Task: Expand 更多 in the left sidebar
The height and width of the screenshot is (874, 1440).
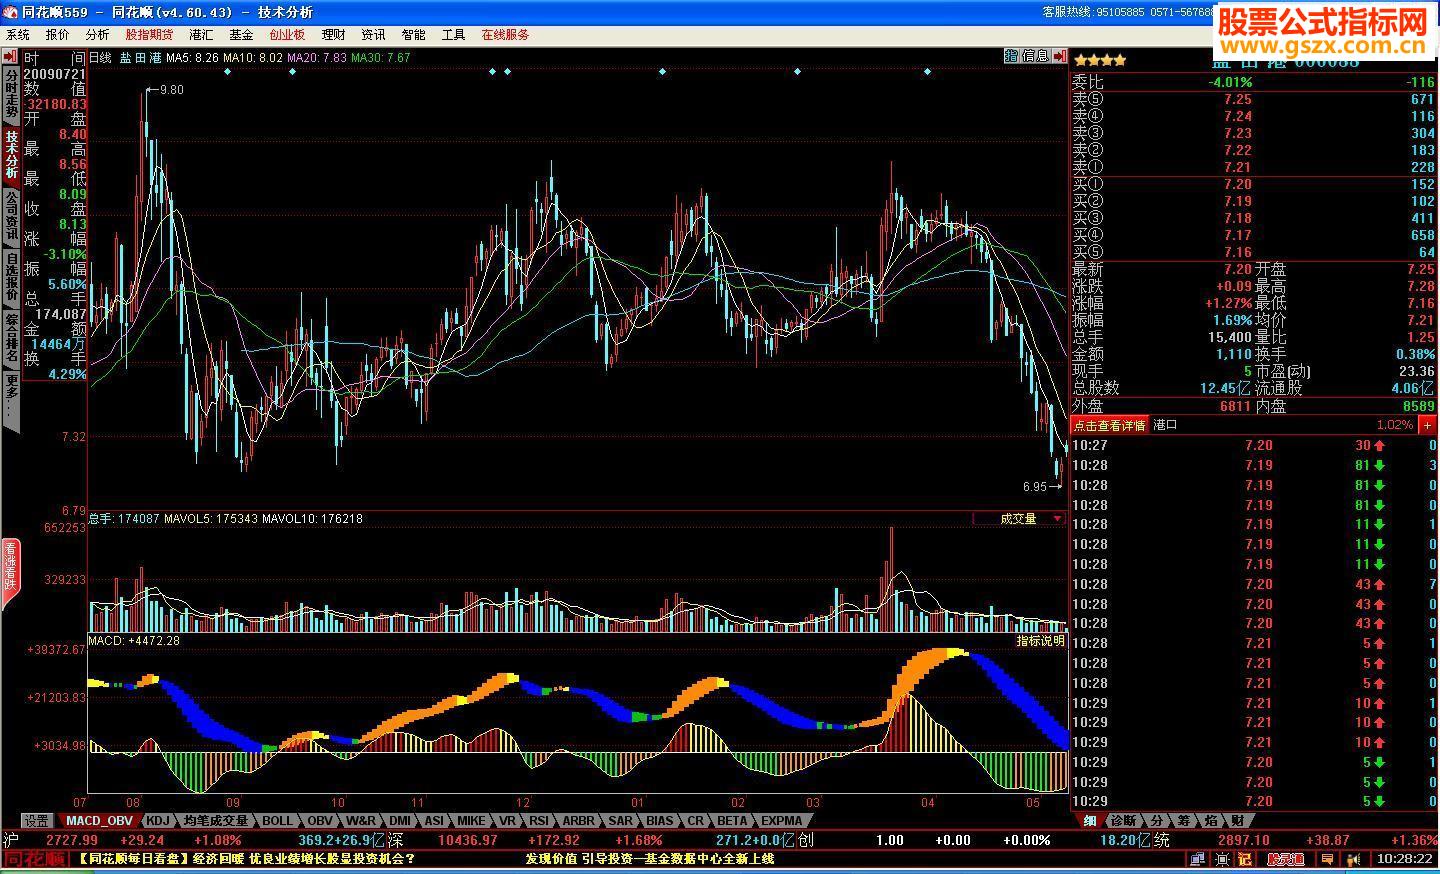Action: [11, 402]
